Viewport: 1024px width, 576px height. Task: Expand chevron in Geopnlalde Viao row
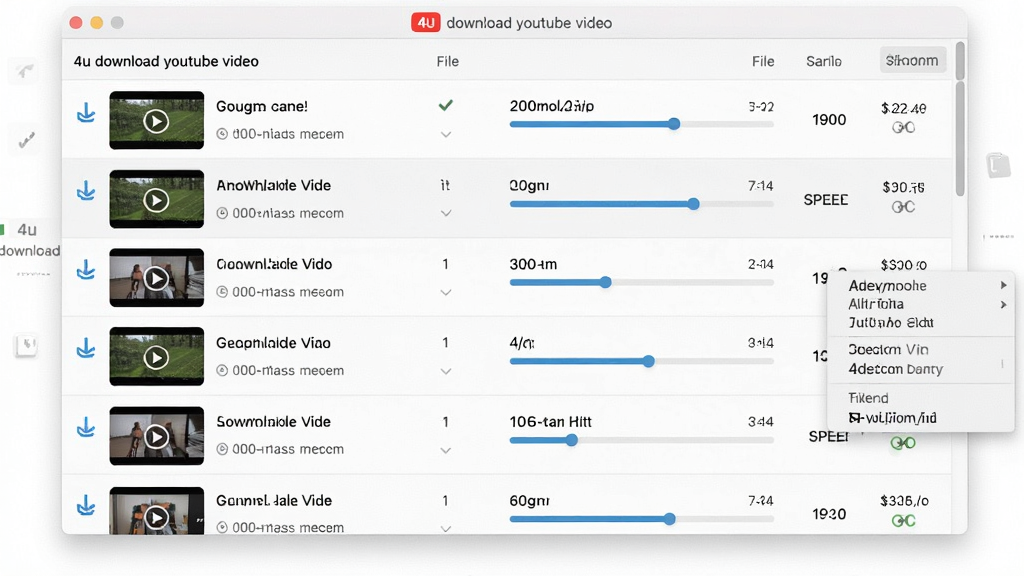(446, 371)
